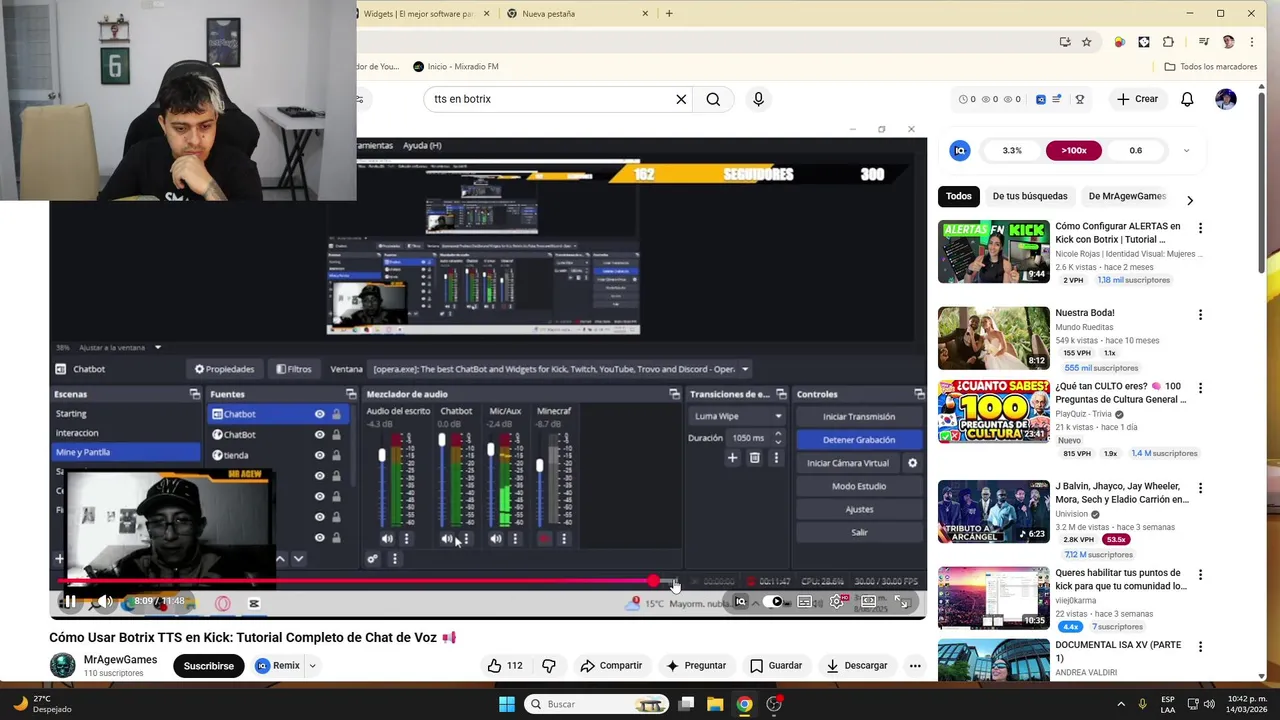Open the vidIQ icon in player controls

(x=740, y=602)
